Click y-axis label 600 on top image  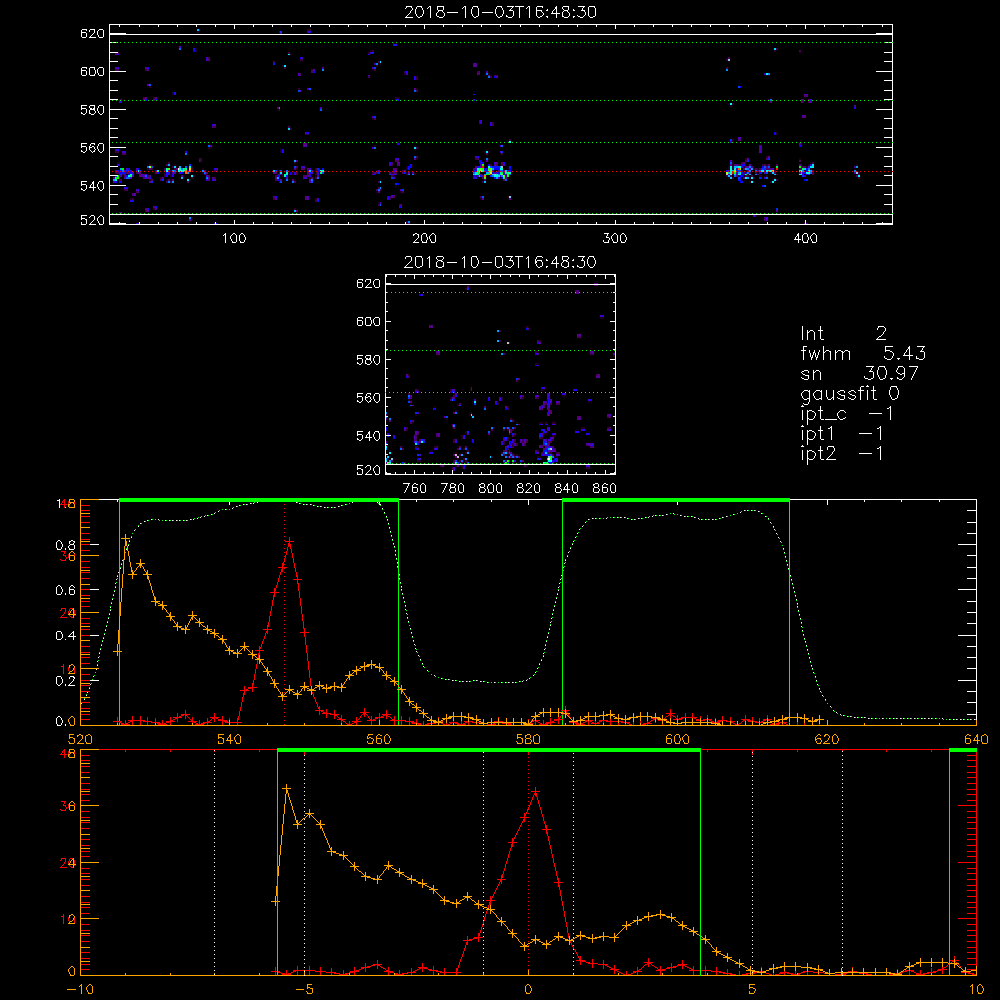point(92,71)
